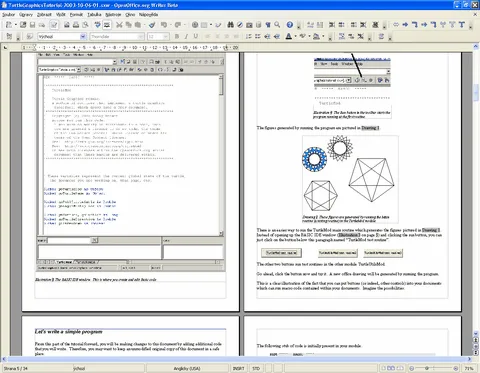Image resolution: width=480 pixels, height=373 pixels.
Task: Open the Tabulka menu
Action: 94,14
